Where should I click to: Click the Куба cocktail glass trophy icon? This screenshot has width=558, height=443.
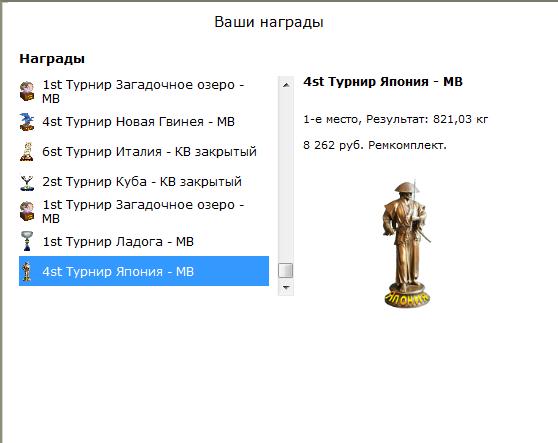[27, 182]
